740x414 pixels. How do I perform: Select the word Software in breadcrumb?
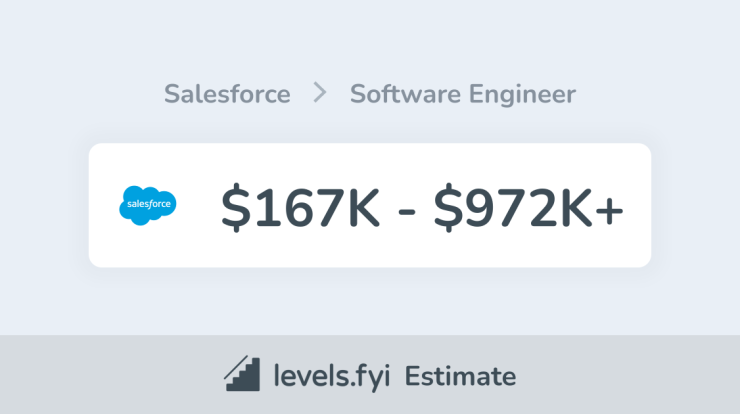tap(405, 93)
